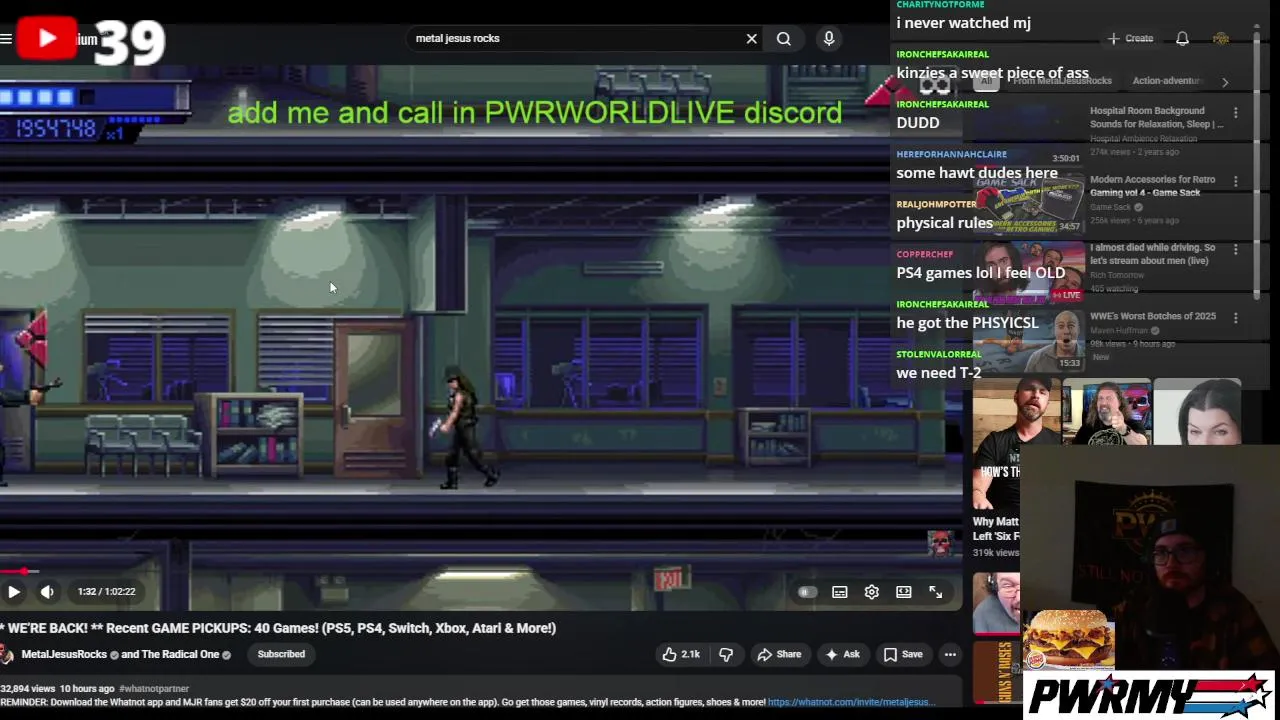Open the YouTube guide hamburger menu
Image resolution: width=1280 pixels, height=720 pixels.
[6, 39]
